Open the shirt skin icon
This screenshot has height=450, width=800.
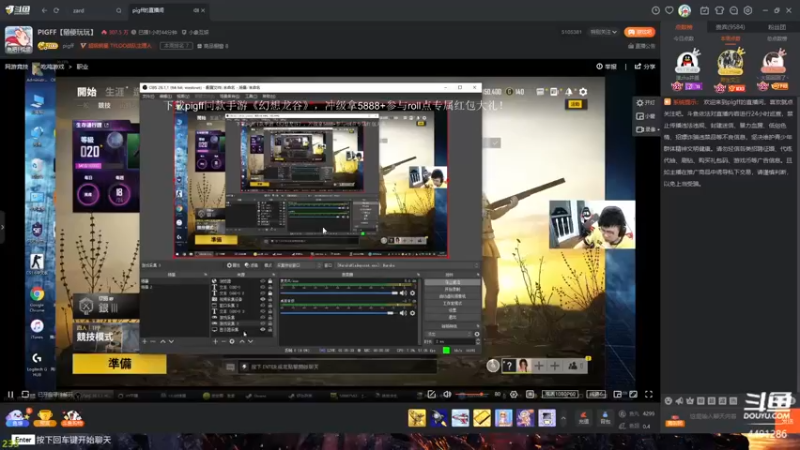pos(719,10)
